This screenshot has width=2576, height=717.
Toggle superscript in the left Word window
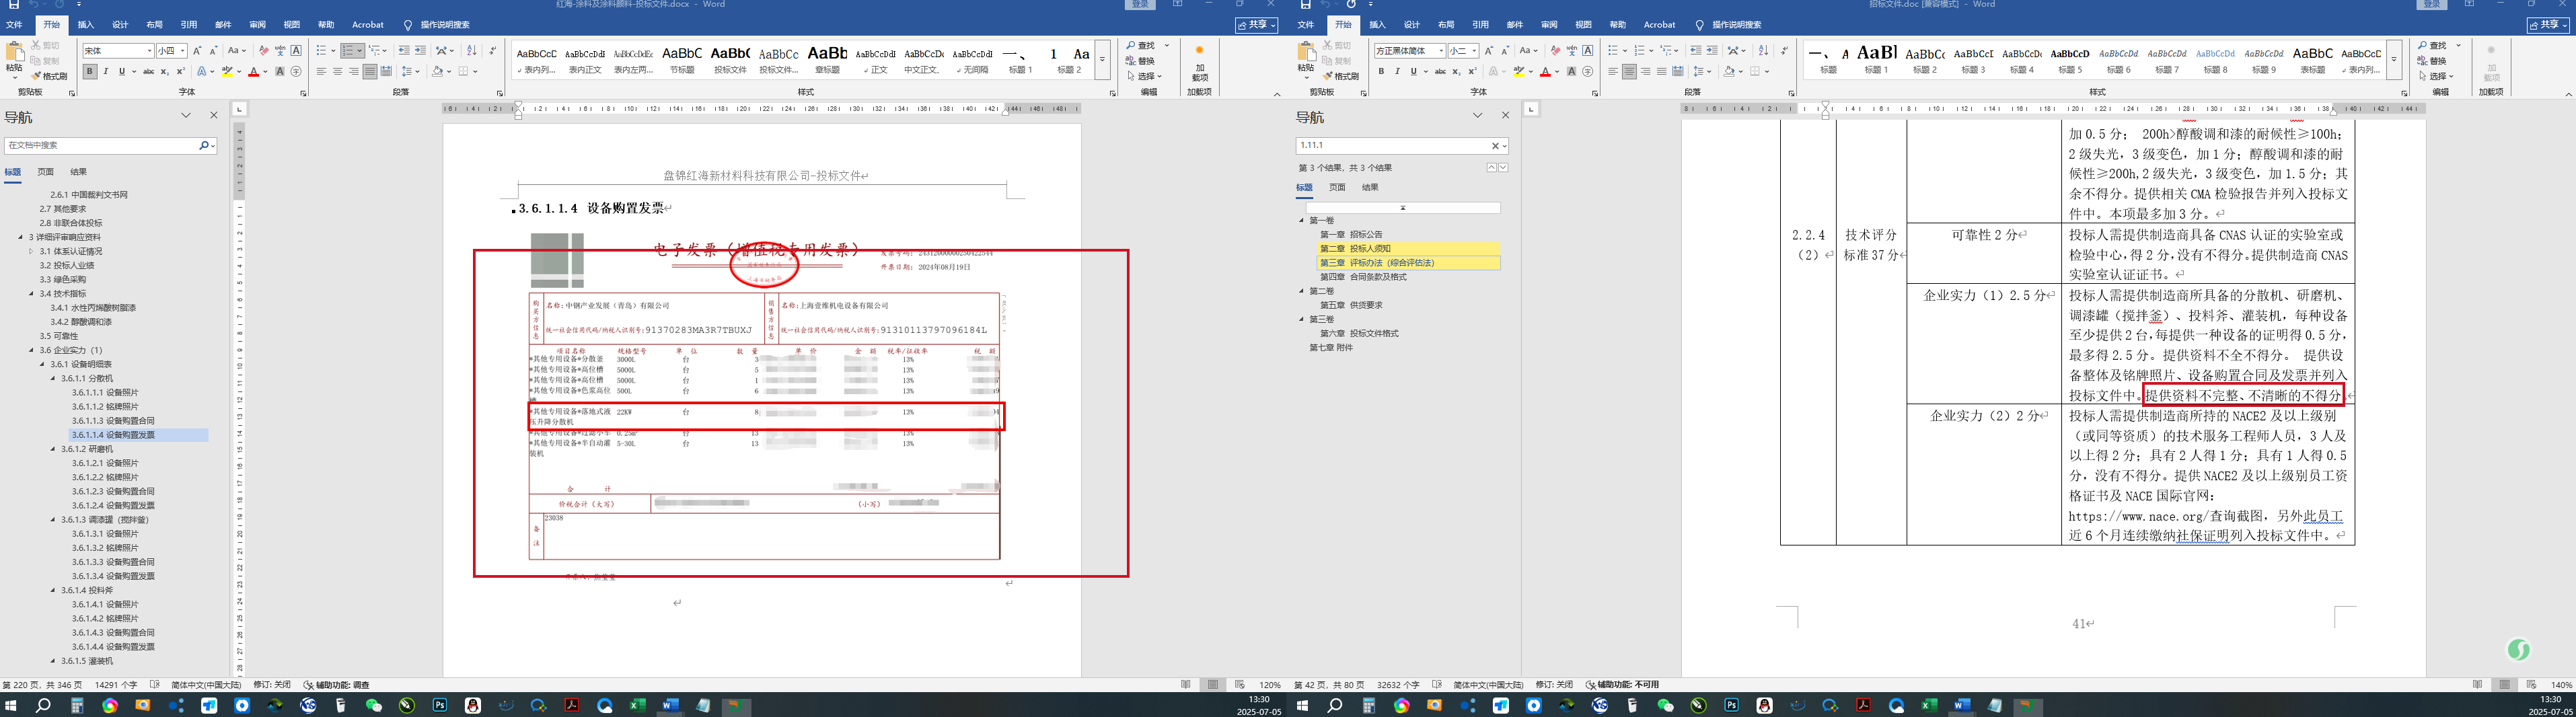pos(181,71)
